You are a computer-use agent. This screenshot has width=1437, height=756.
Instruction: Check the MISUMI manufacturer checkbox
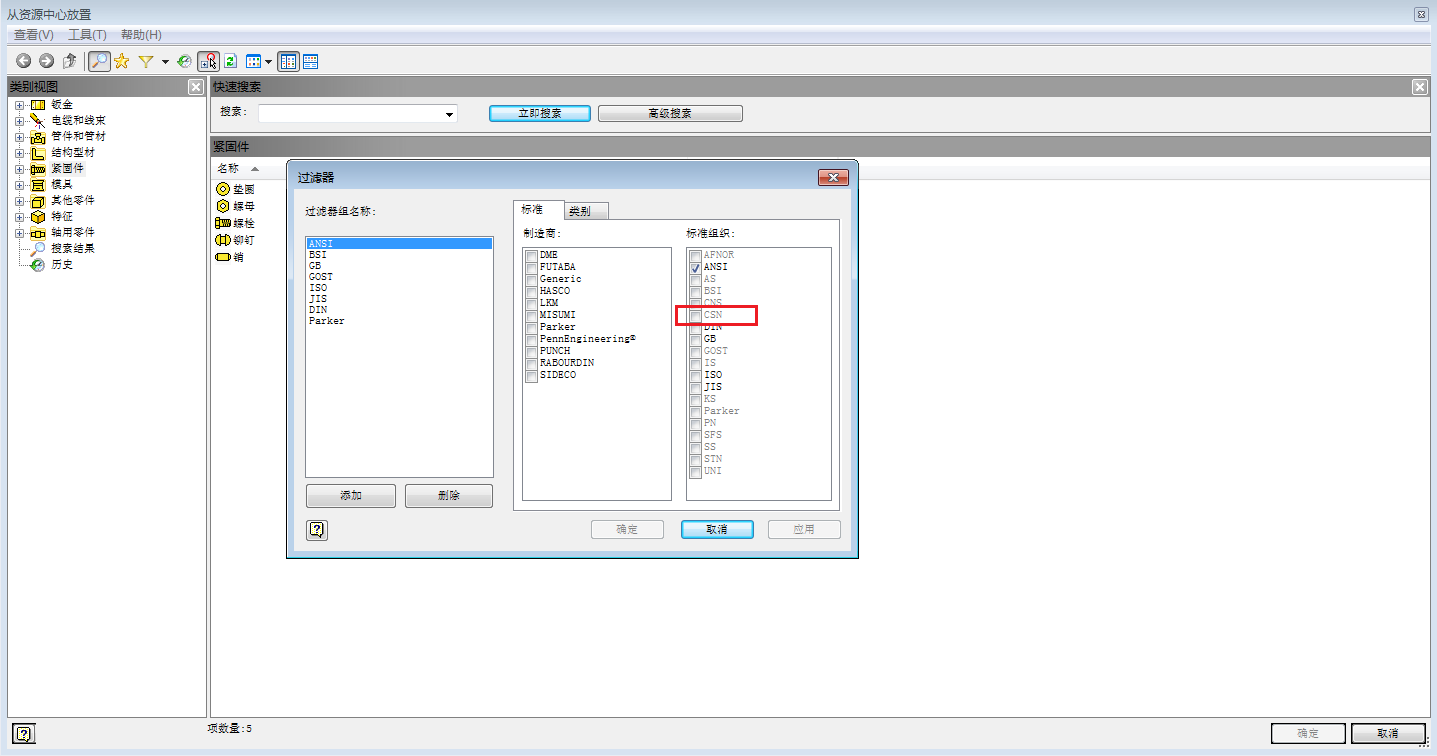(531, 316)
